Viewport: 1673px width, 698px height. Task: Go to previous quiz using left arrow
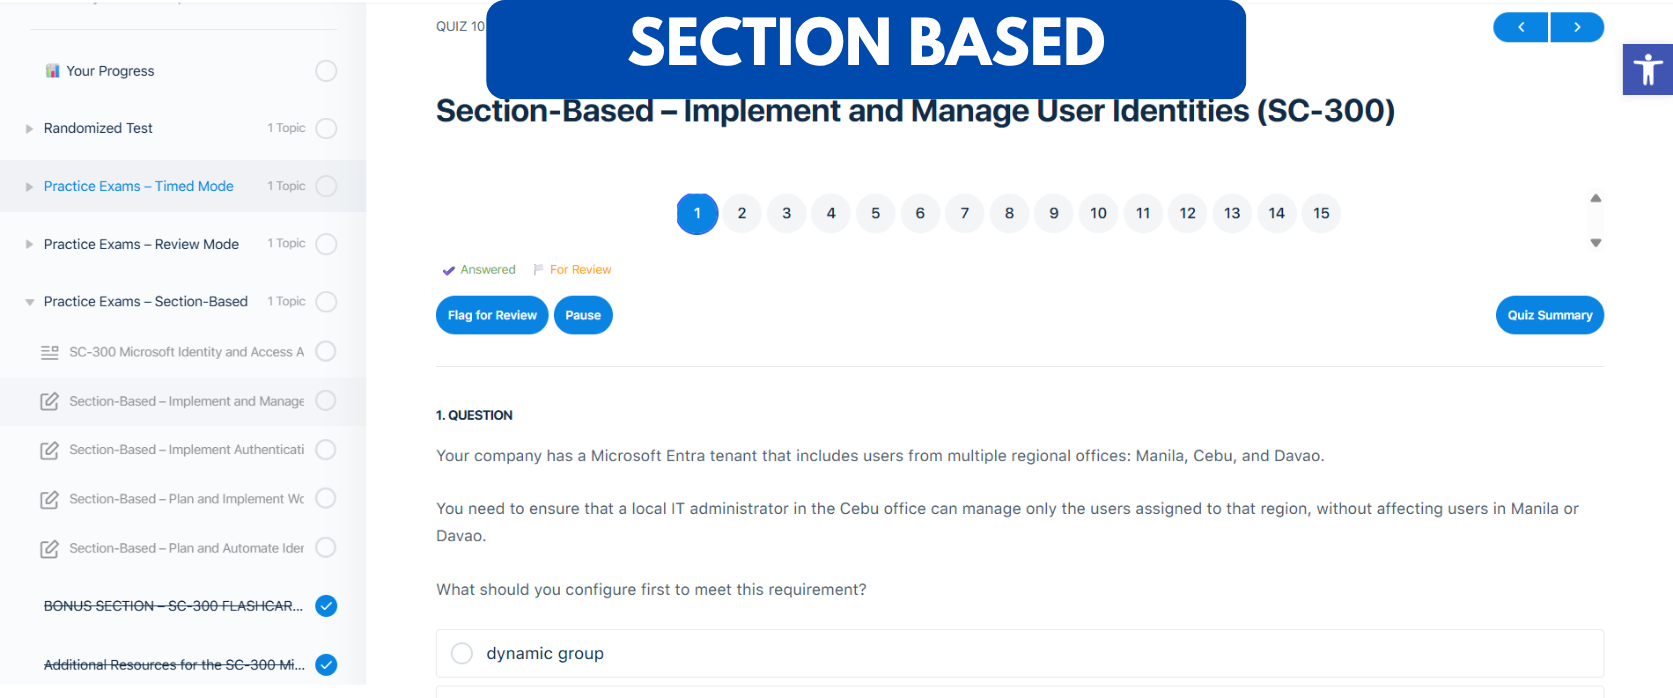coord(1521,27)
